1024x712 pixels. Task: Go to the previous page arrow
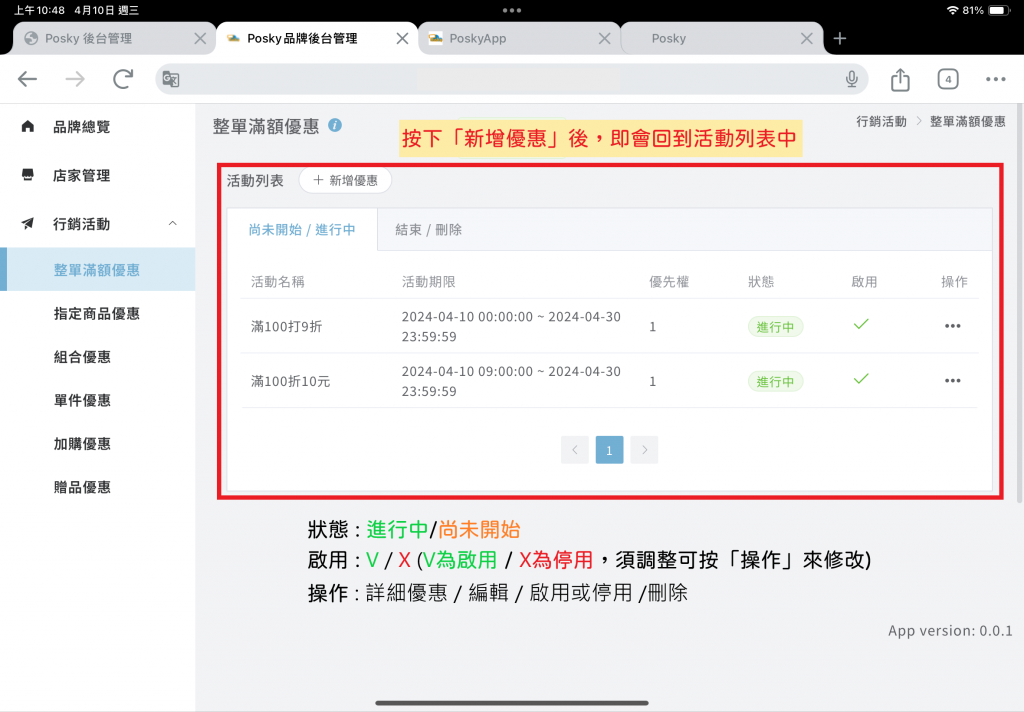tap(575, 449)
